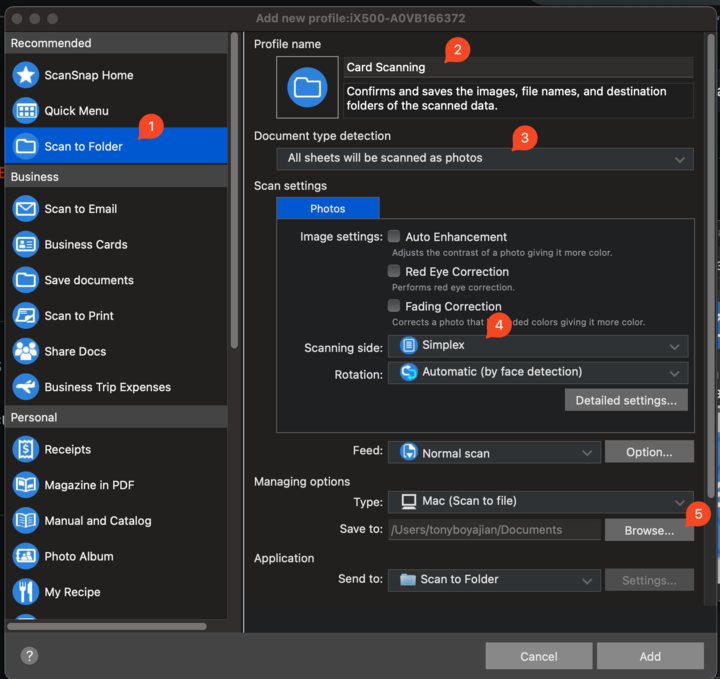Select the Scan to Print row
720x679 pixels.
[x=116, y=316]
